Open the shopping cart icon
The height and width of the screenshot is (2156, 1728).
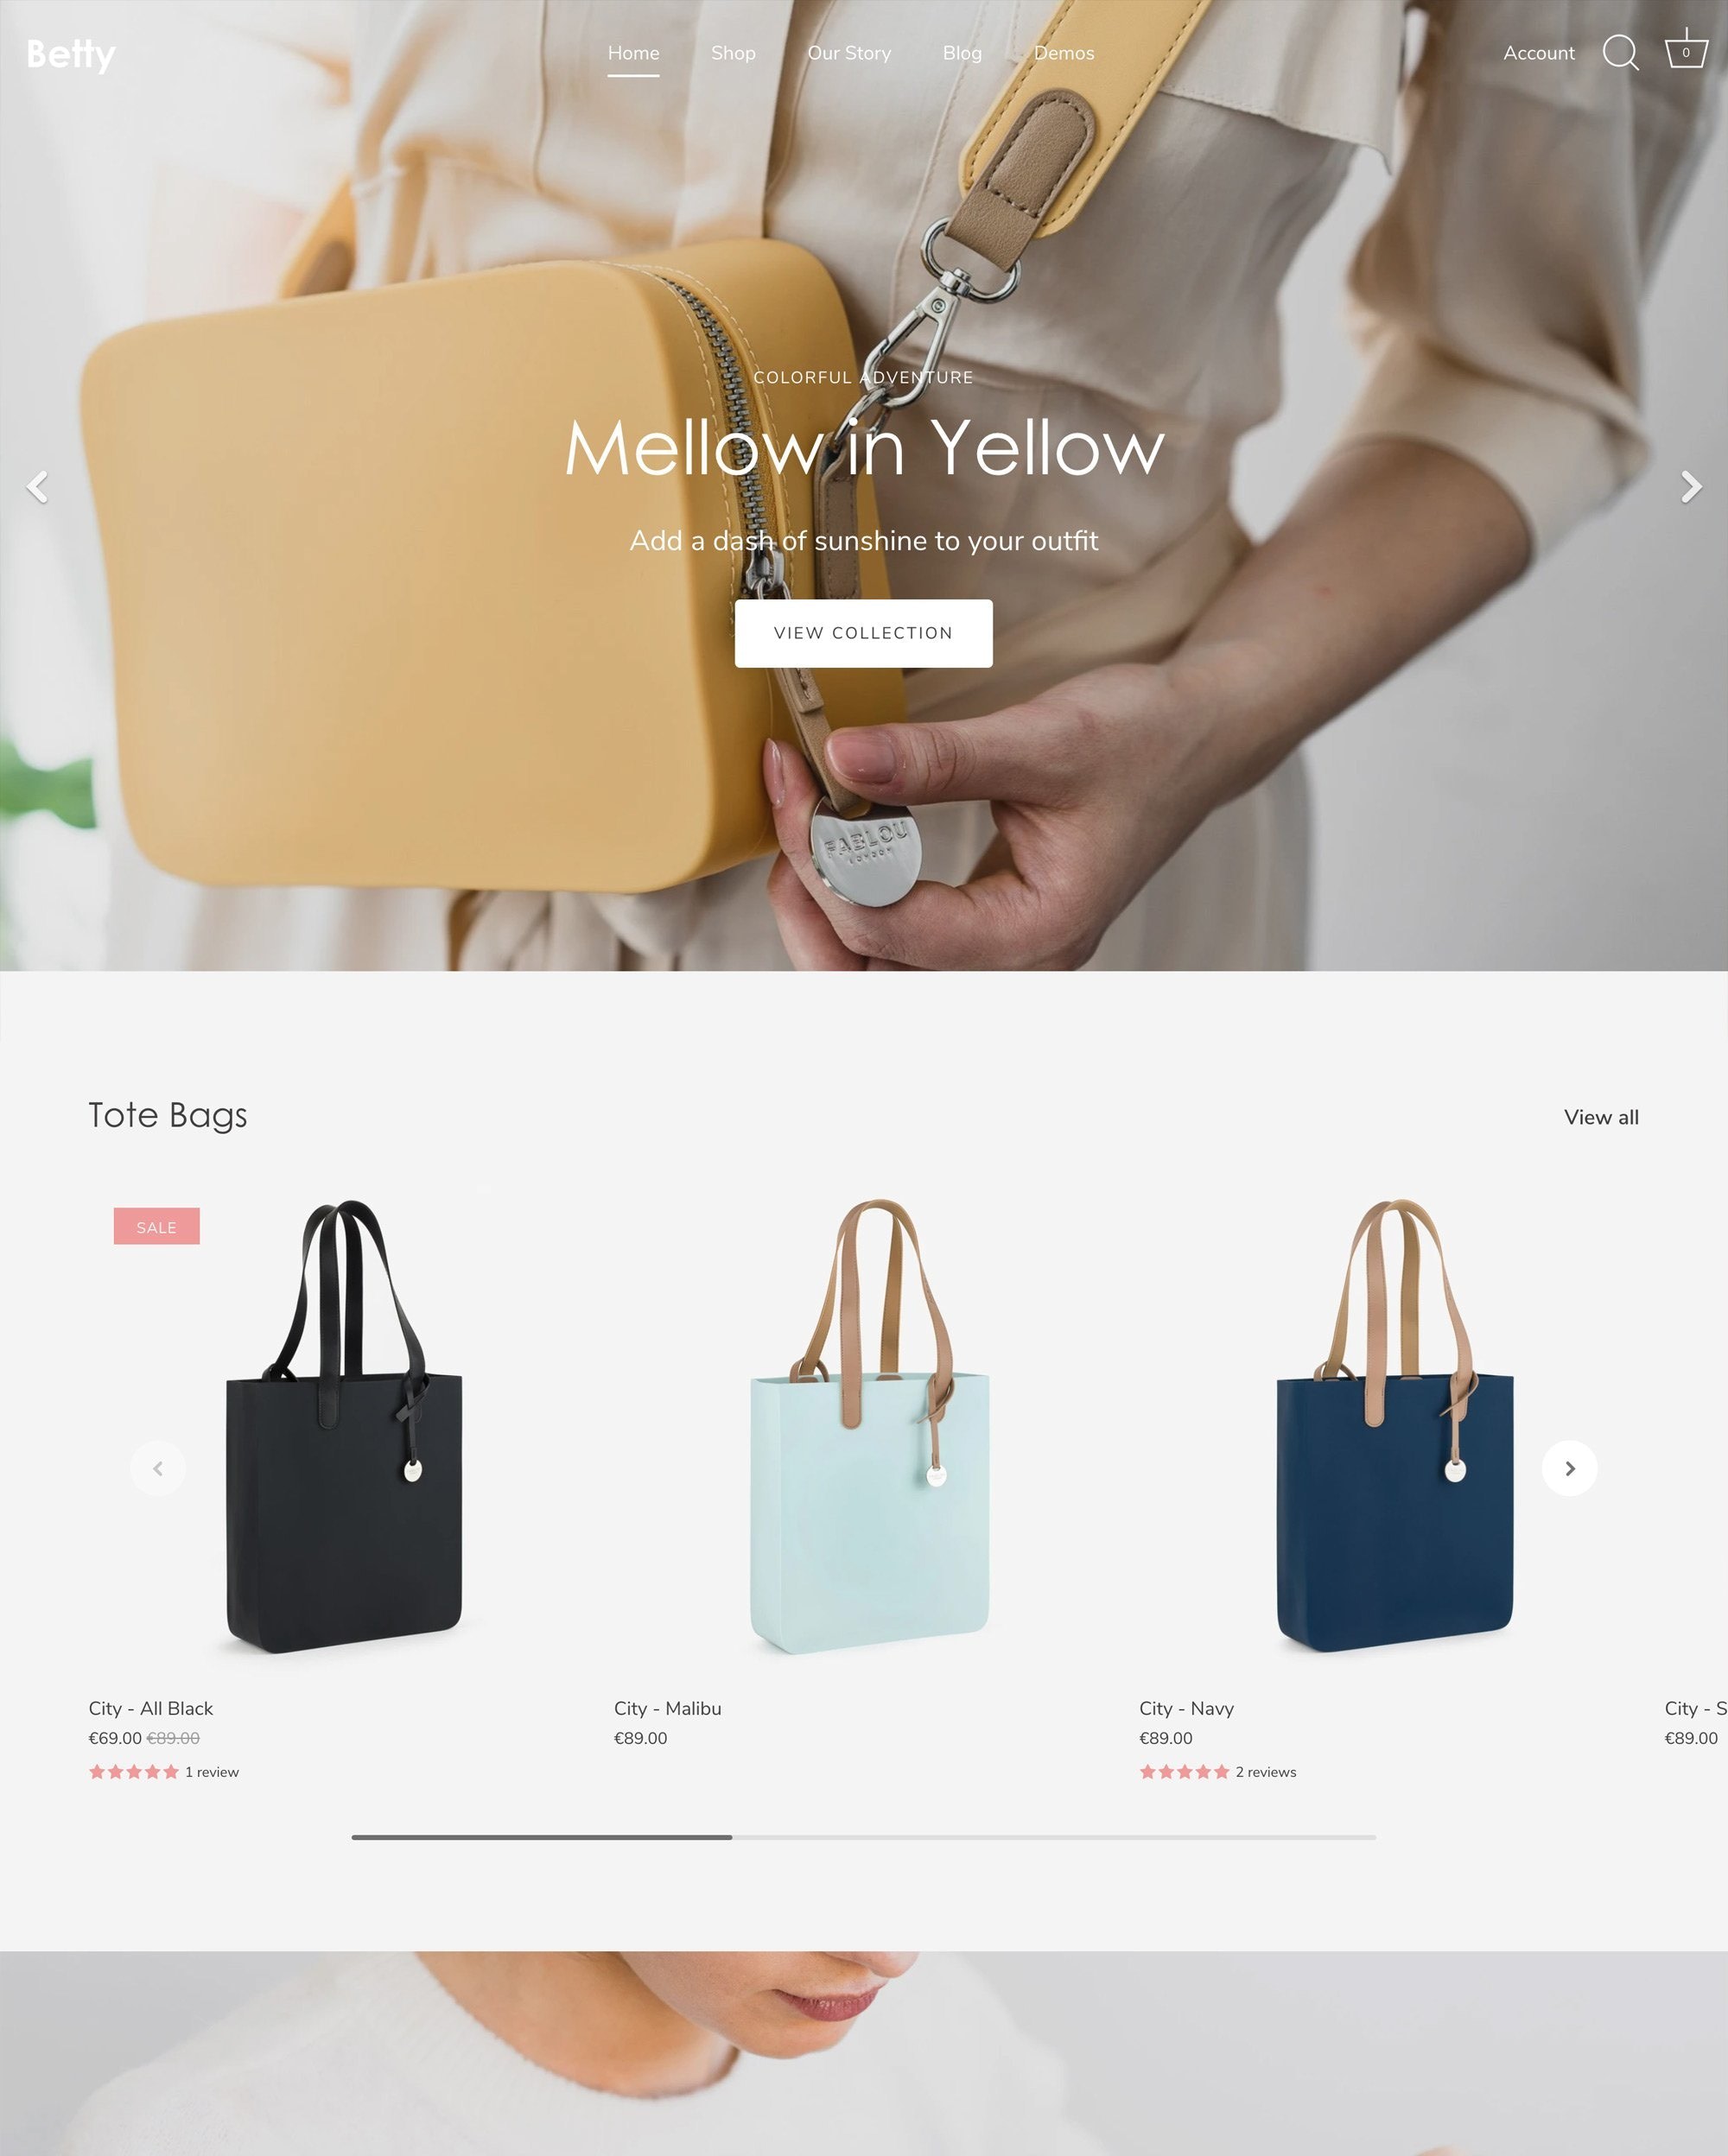coord(1684,53)
